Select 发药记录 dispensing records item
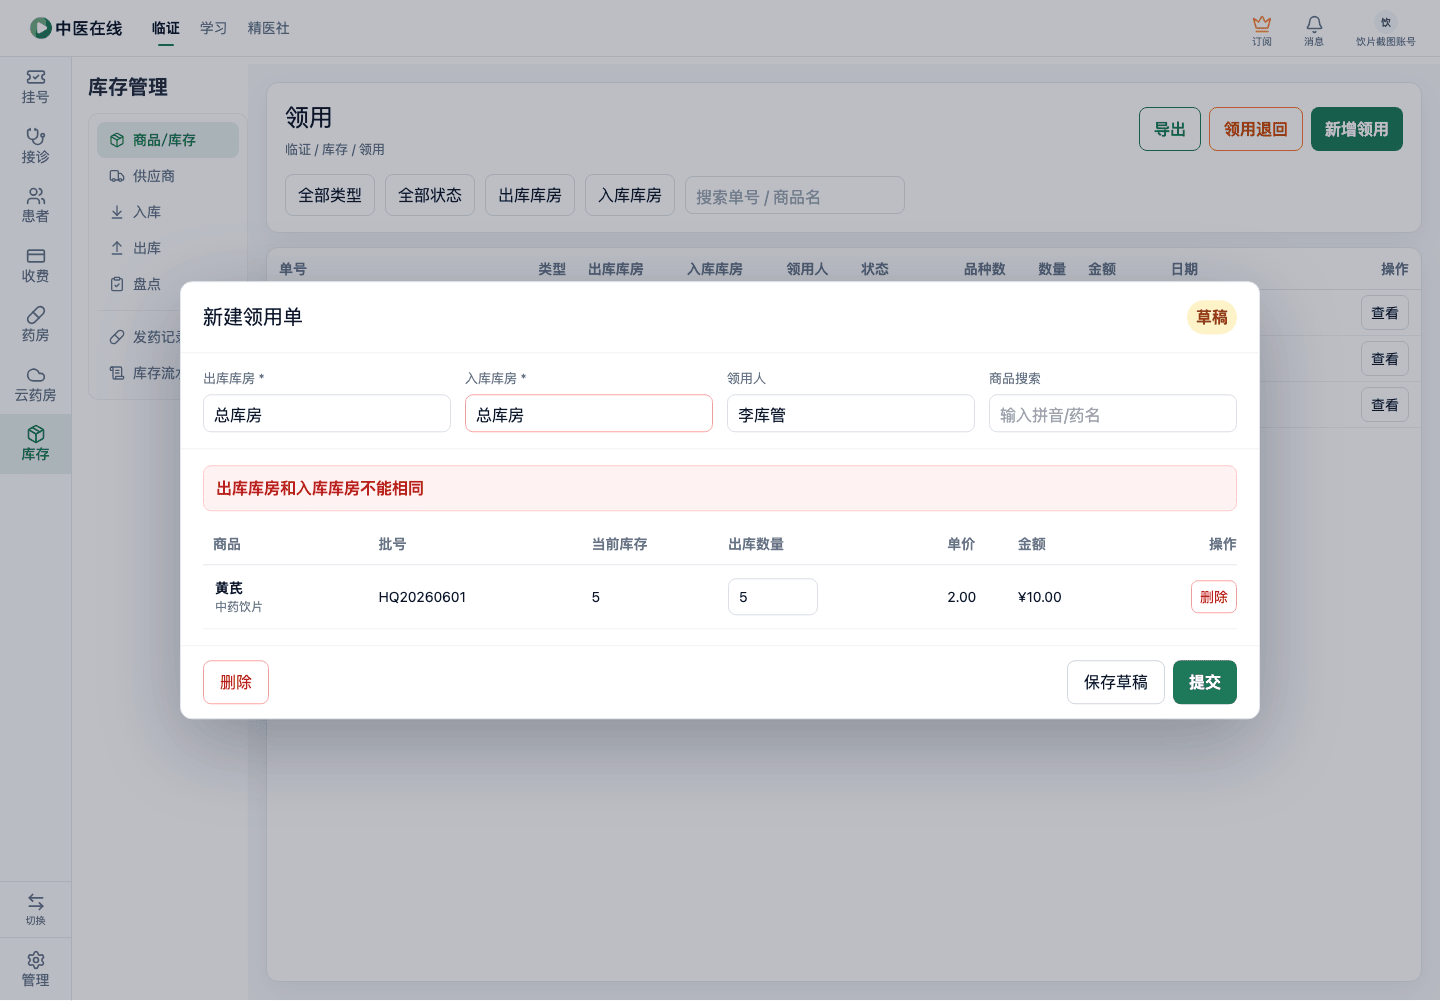 click(145, 337)
